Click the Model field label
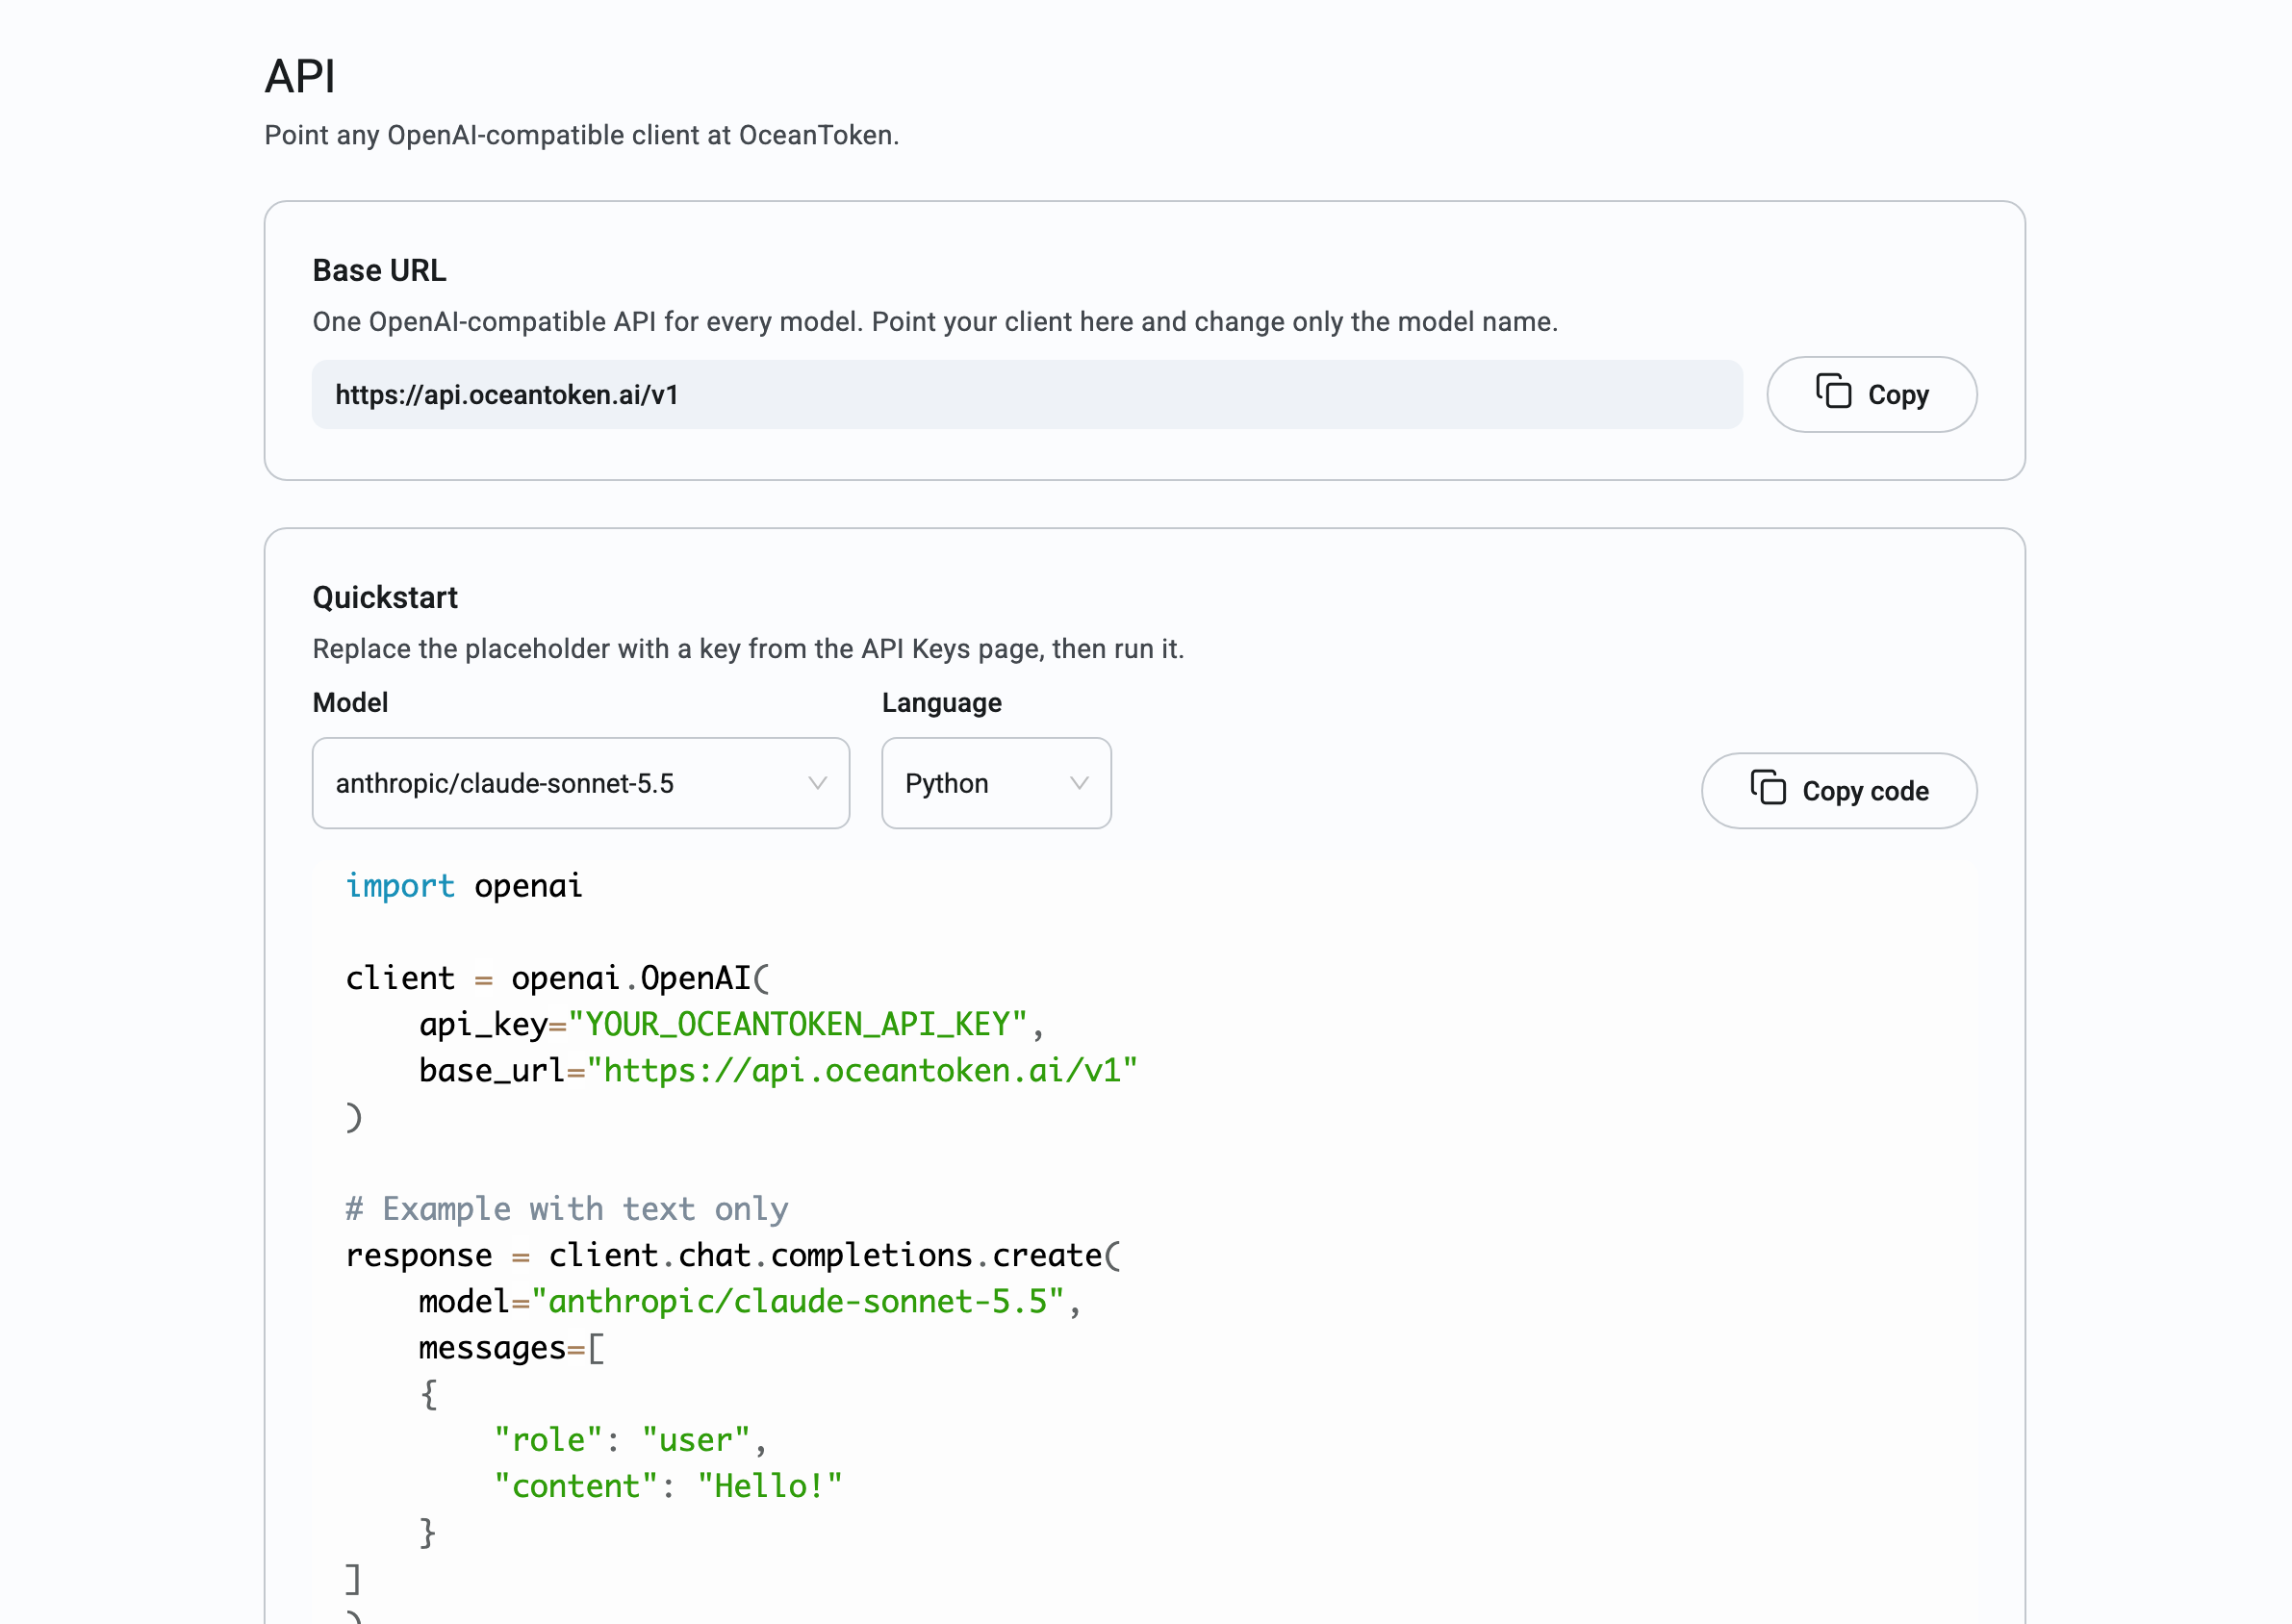The image size is (2292, 1624). (350, 702)
